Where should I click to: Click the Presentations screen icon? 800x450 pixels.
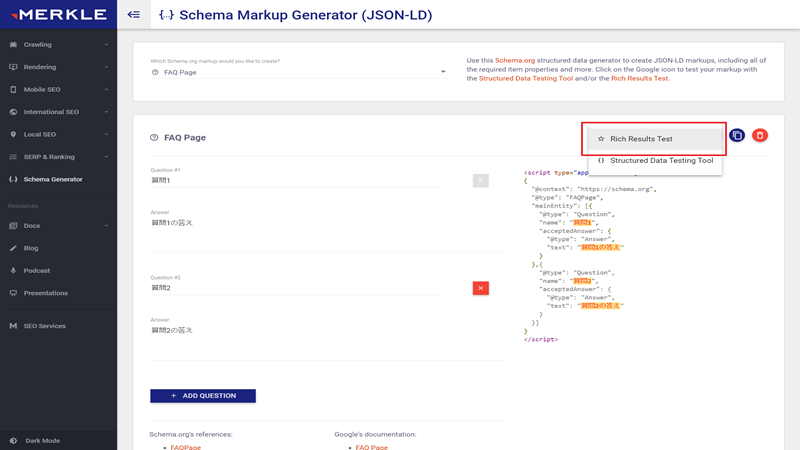pyautogui.click(x=13, y=293)
